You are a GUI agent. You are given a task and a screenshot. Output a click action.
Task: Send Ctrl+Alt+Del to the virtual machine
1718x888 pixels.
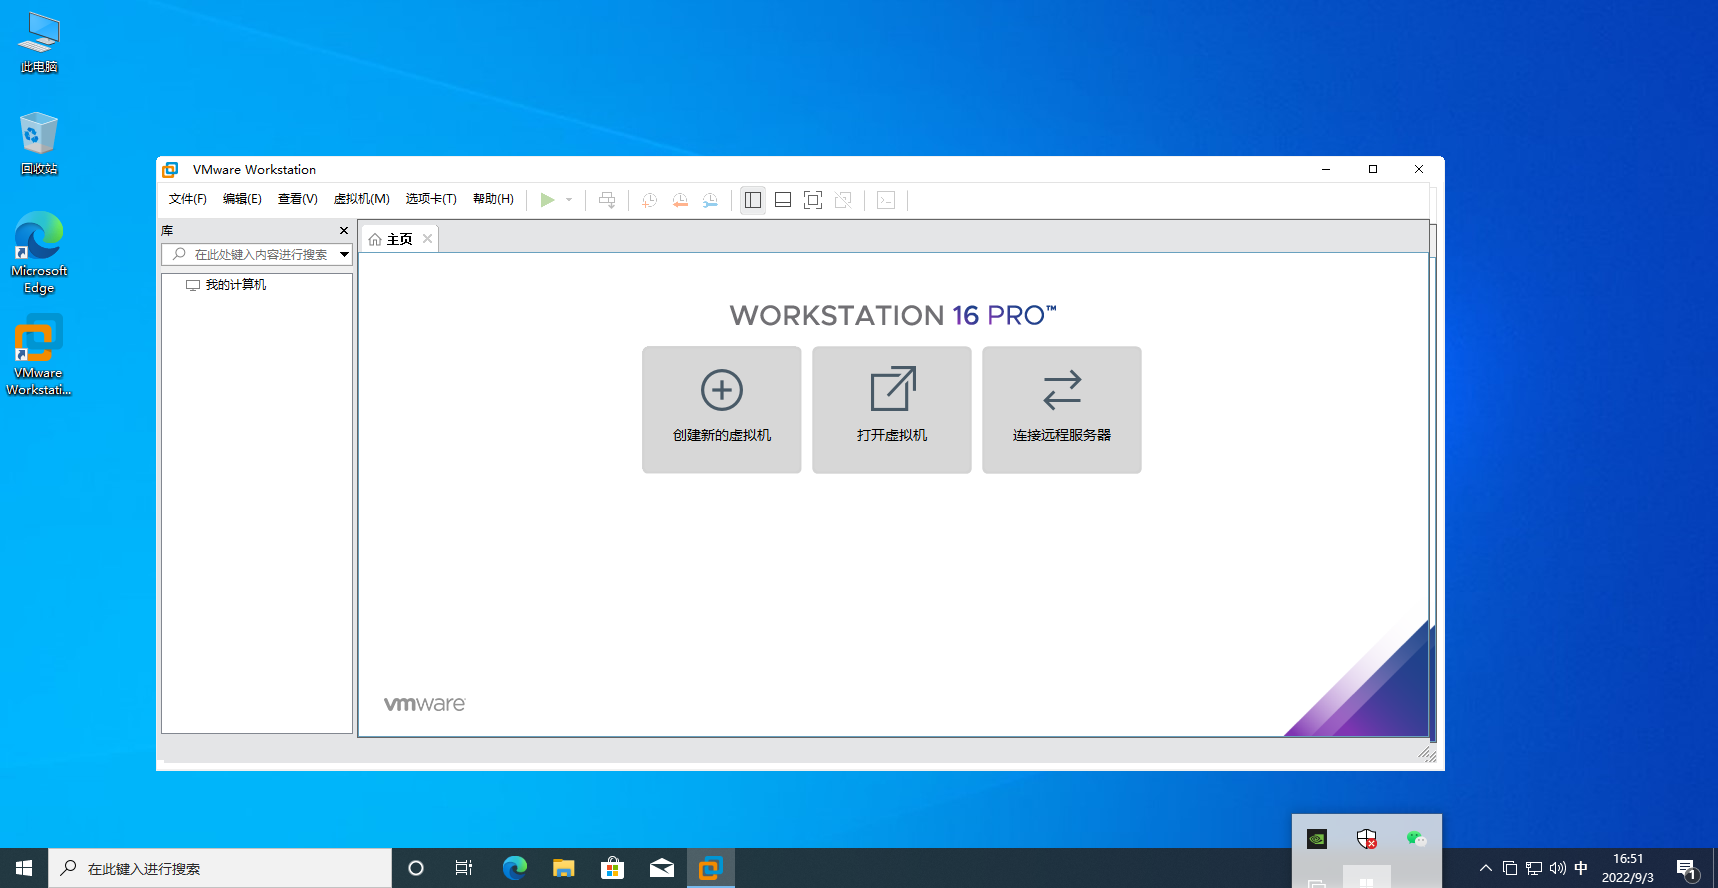click(607, 200)
